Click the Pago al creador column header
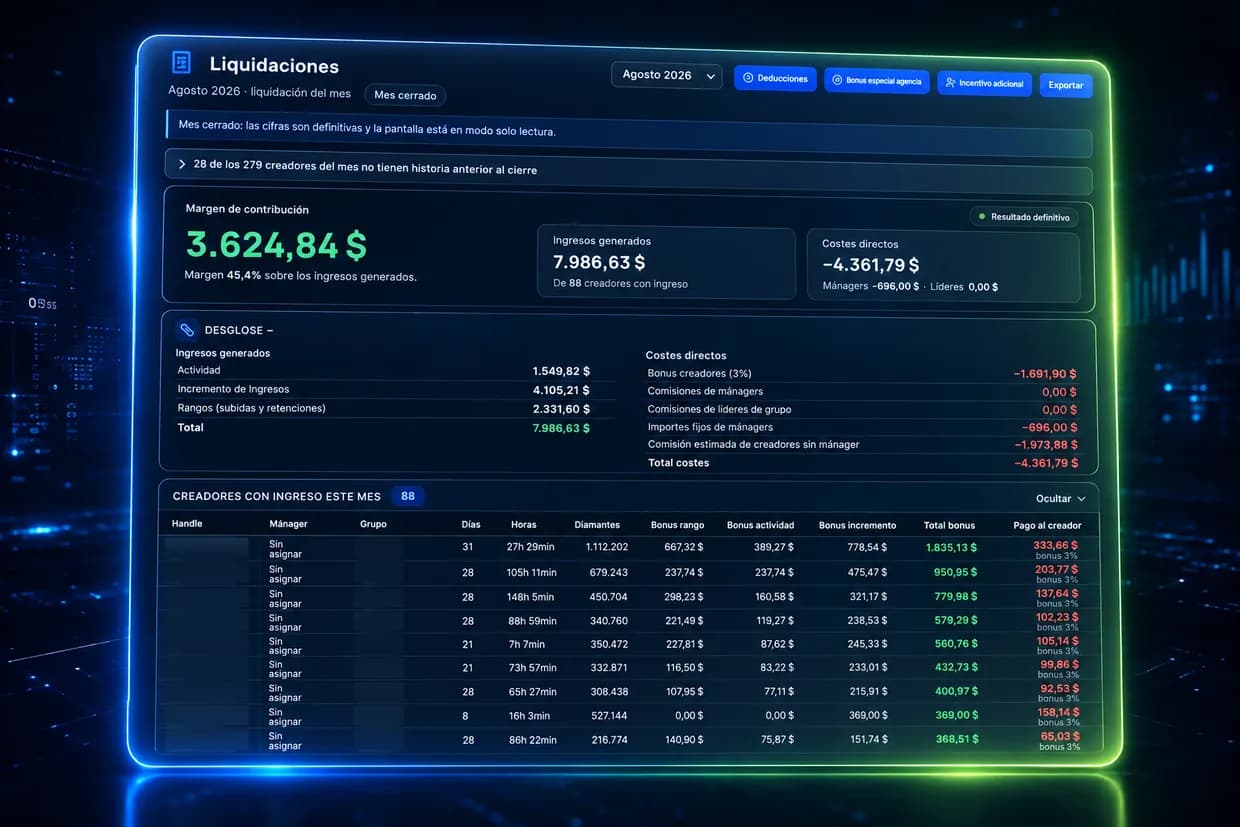Screen dimensions: 1240x827 coord(1047,525)
